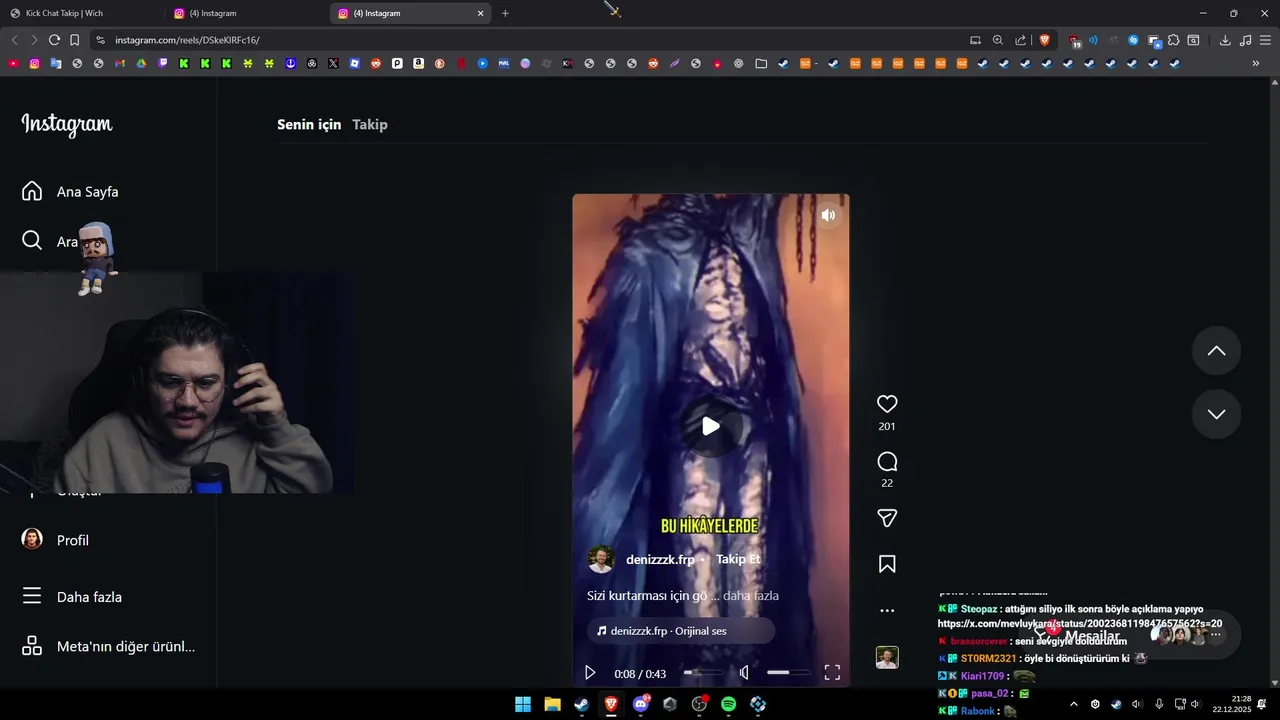The width and height of the screenshot is (1280, 720).
Task: Open the audio thumbnail below the more options
Action: pyautogui.click(x=887, y=657)
